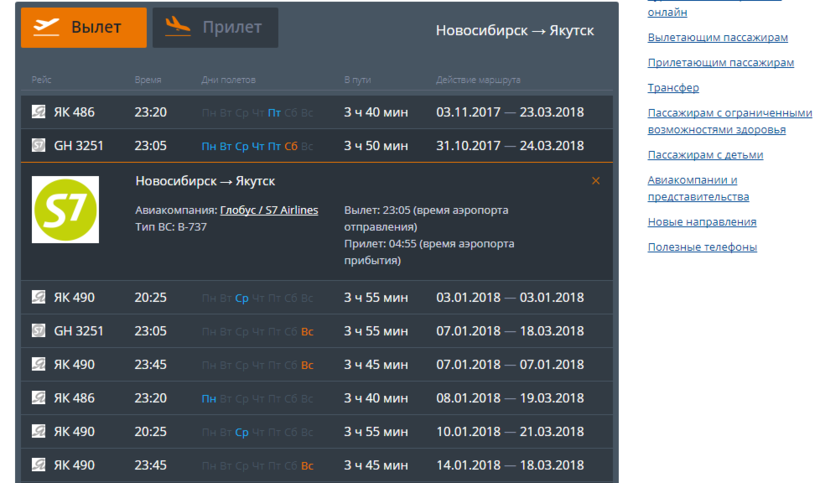The width and height of the screenshot is (820, 483).
Task: Open Новые направления link
Action: [x=701, y=222]
